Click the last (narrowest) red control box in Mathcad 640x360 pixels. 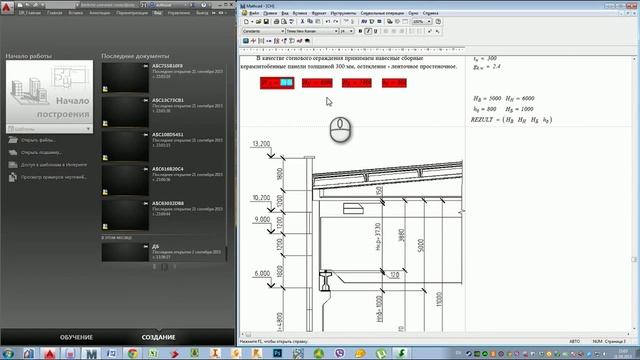[394, 83]
